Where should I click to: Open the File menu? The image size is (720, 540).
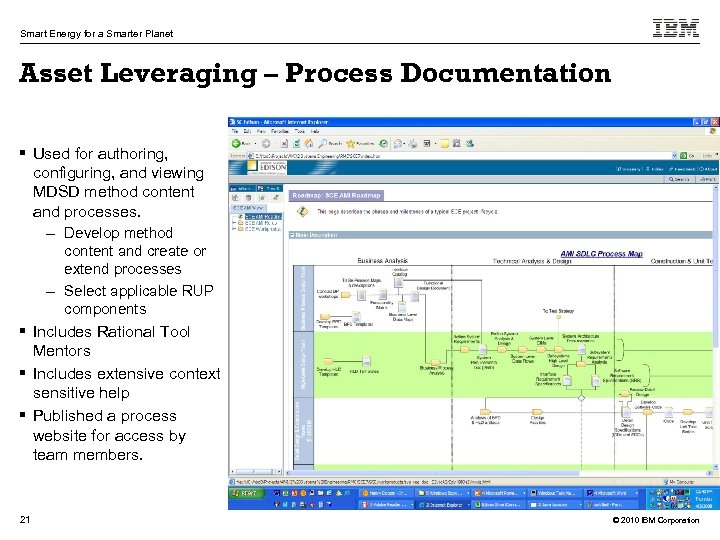235,131
